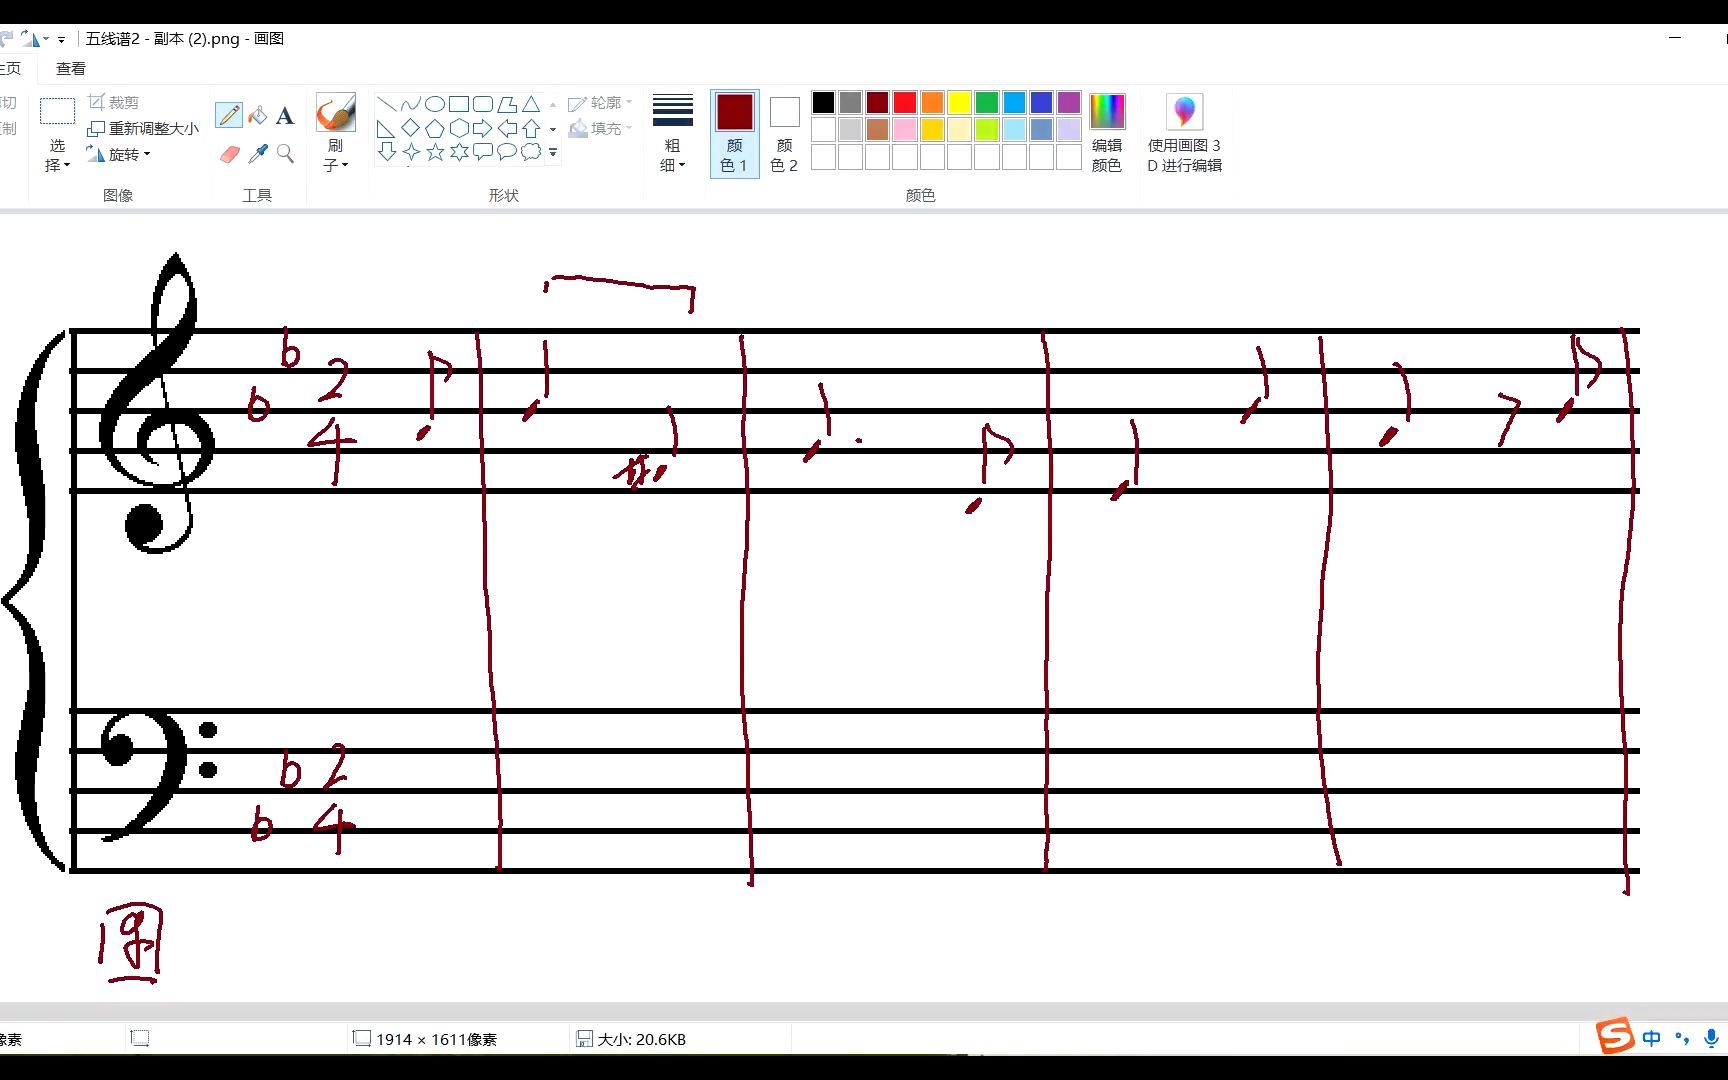Choose the Up arrow shape
Image resolution: width=1728 pixels, height=1080 pixels.
[x=531, y=128]
